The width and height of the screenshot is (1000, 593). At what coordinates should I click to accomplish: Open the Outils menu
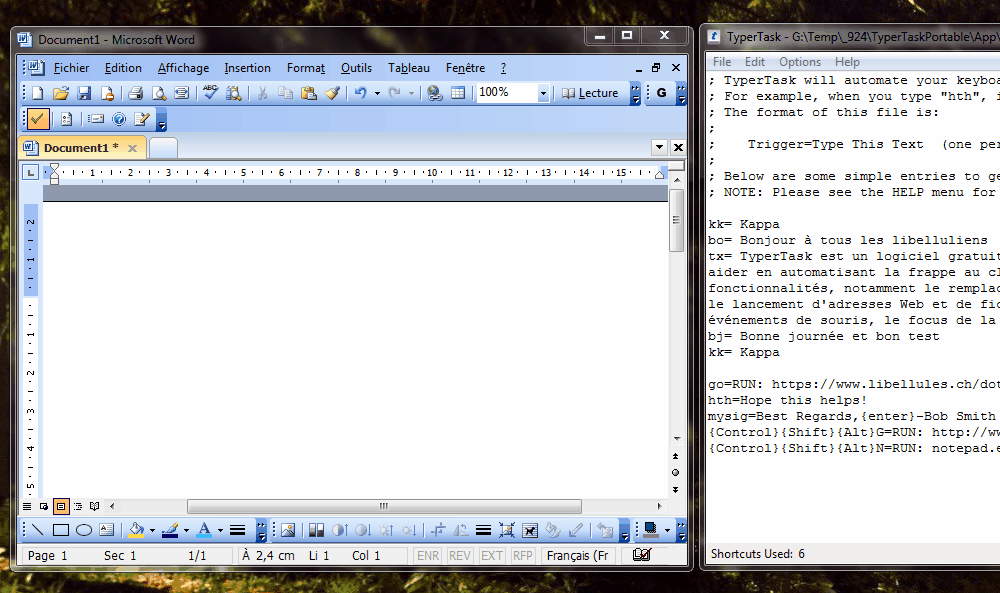coord(356,68)
